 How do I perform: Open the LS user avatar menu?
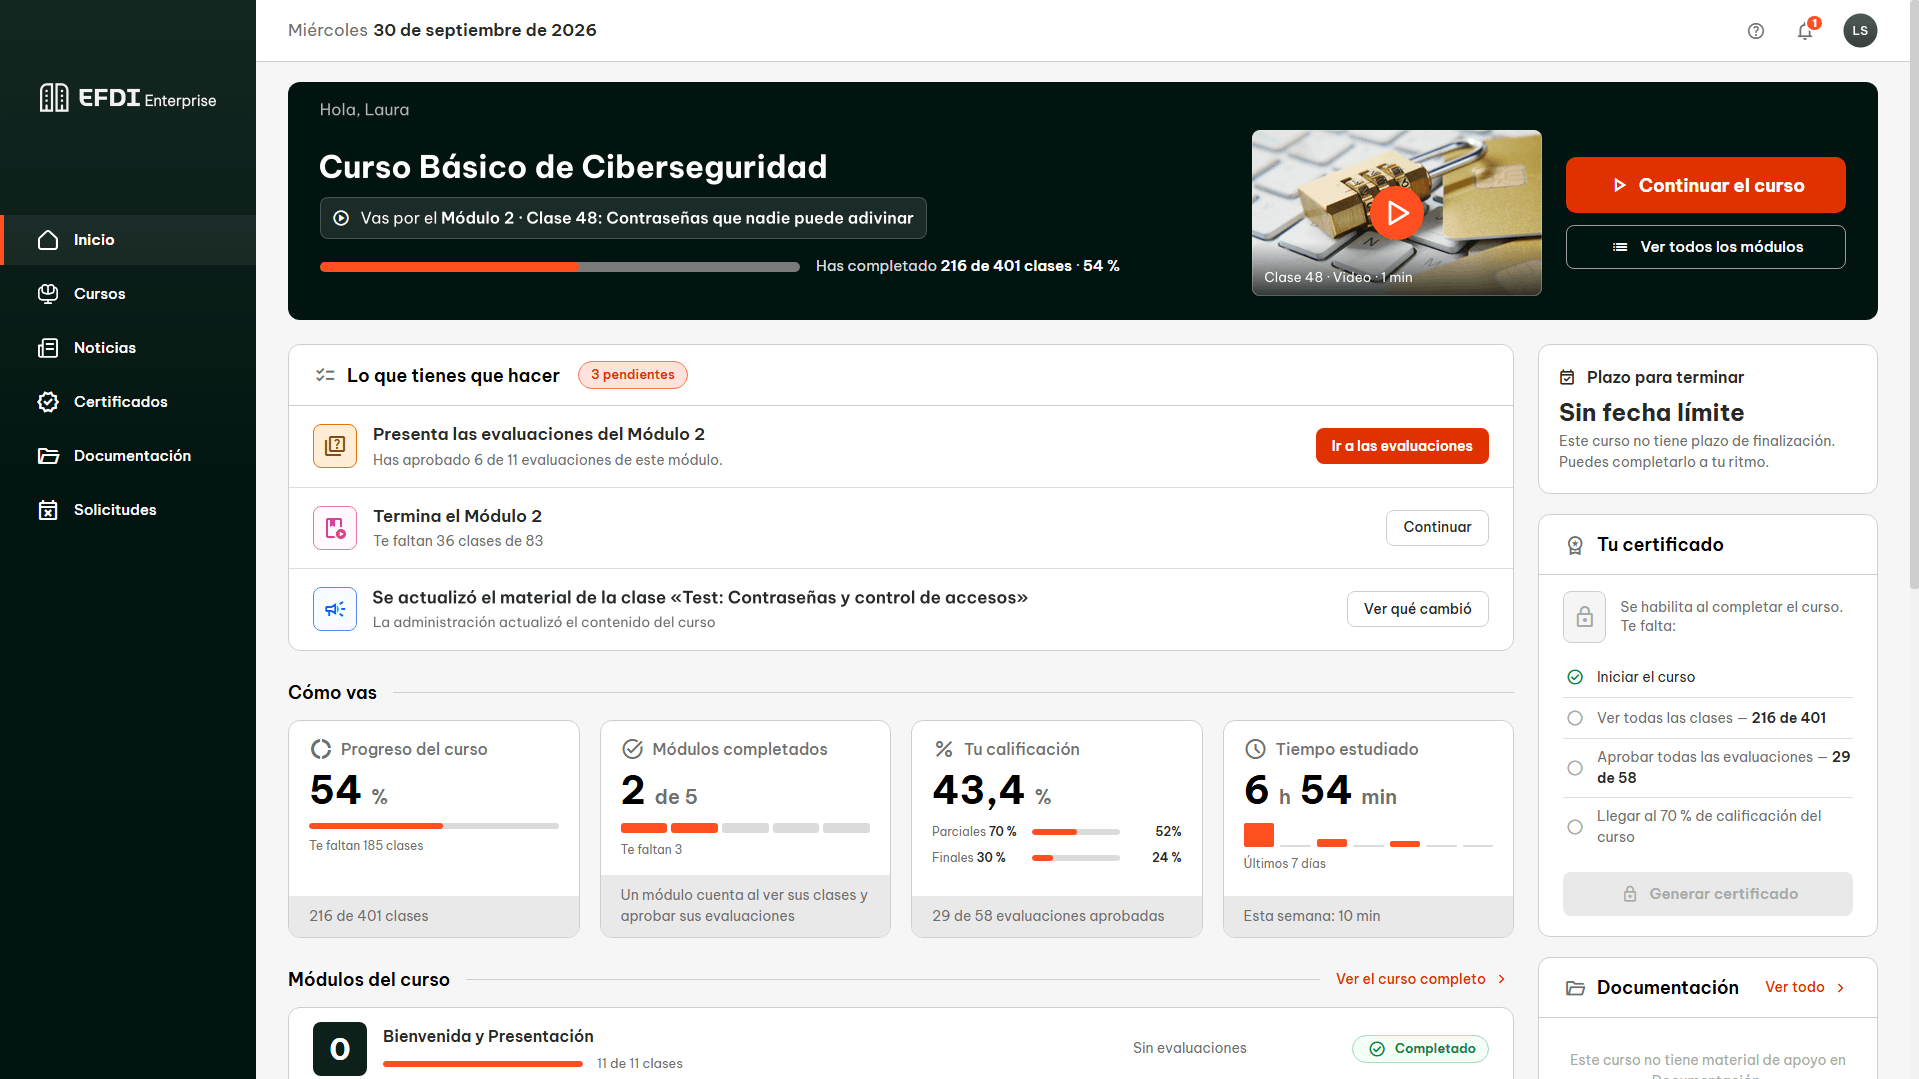pos(1860,31)
